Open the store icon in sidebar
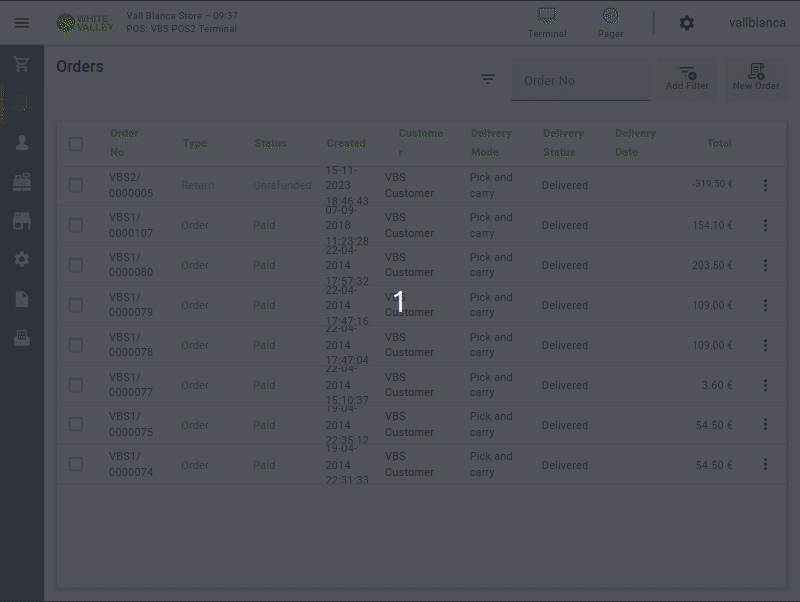 (22, 221)
